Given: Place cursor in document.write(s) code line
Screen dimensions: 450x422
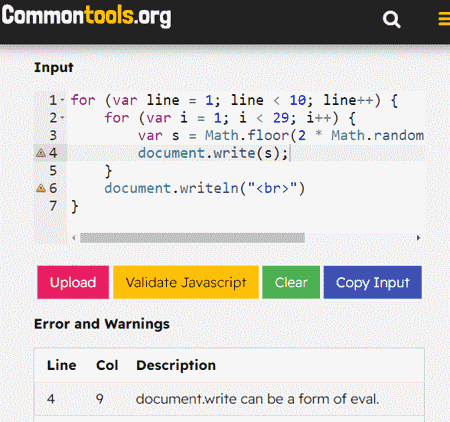Looking at the screenshot, I should [213, 153].
